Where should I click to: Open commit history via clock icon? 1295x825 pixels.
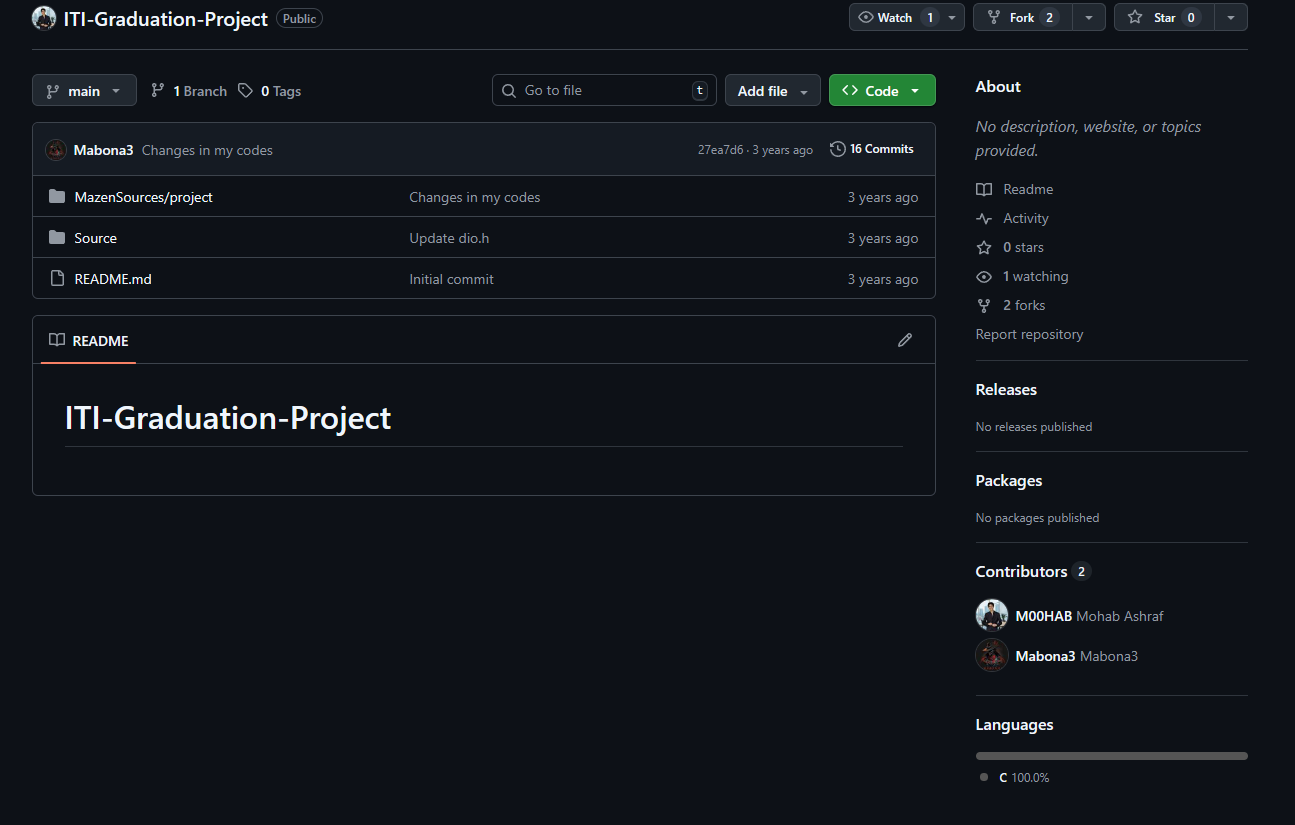click(x=838, y=149)
